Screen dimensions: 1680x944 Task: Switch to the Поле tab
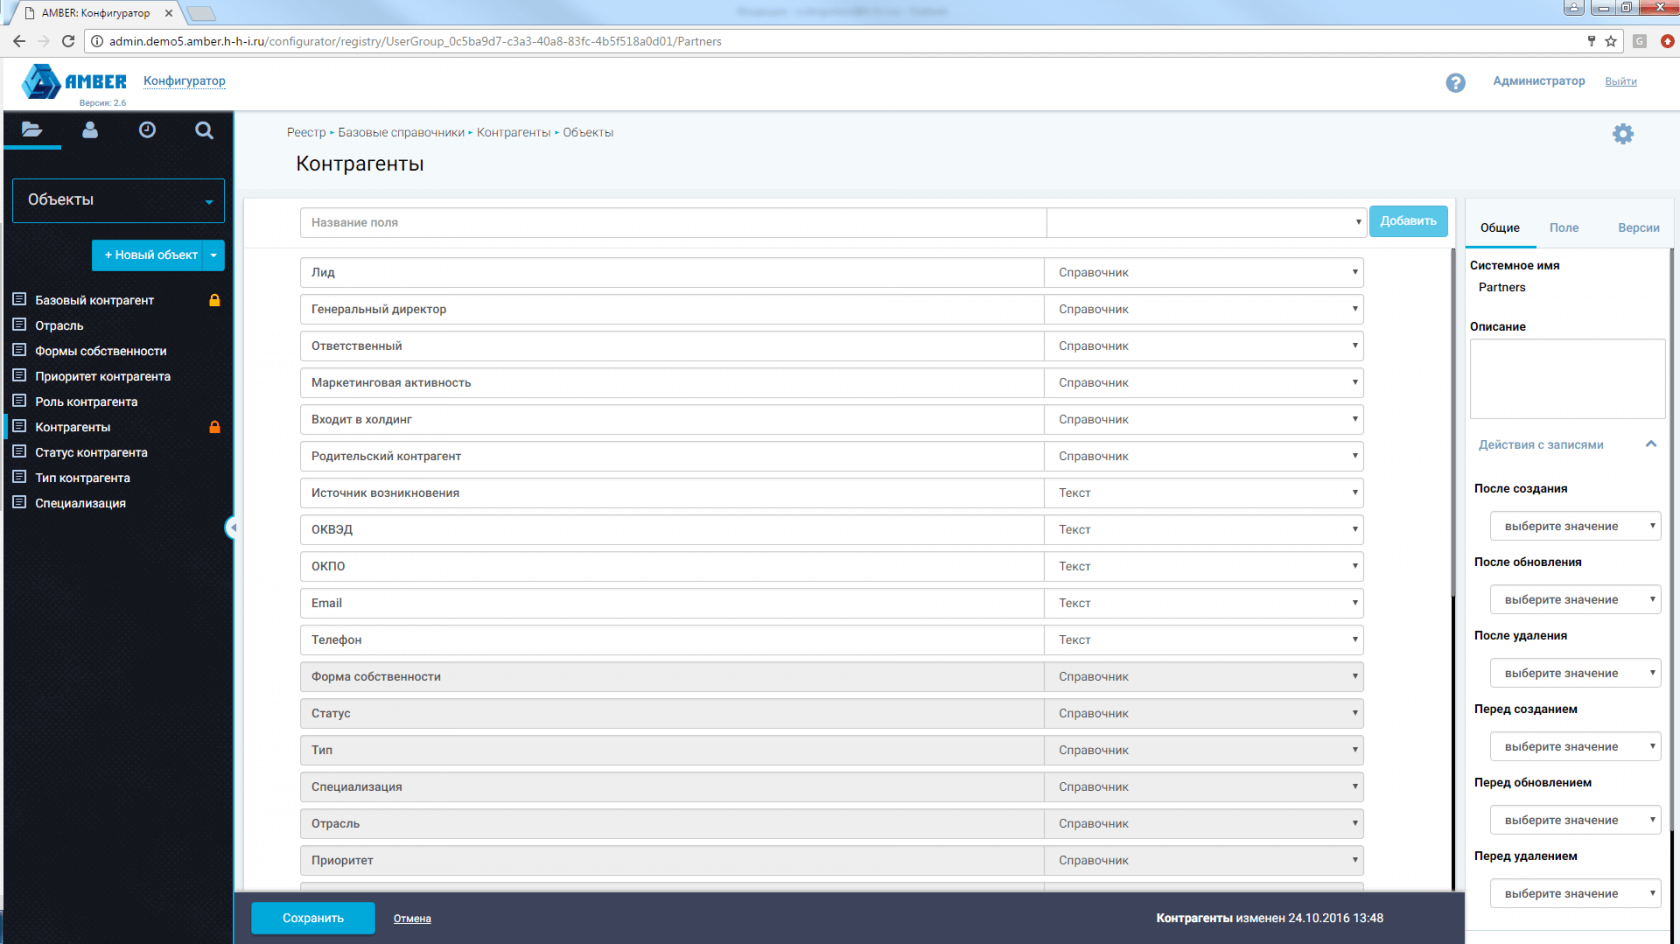pyautogui.click(x=1564, y=228)
